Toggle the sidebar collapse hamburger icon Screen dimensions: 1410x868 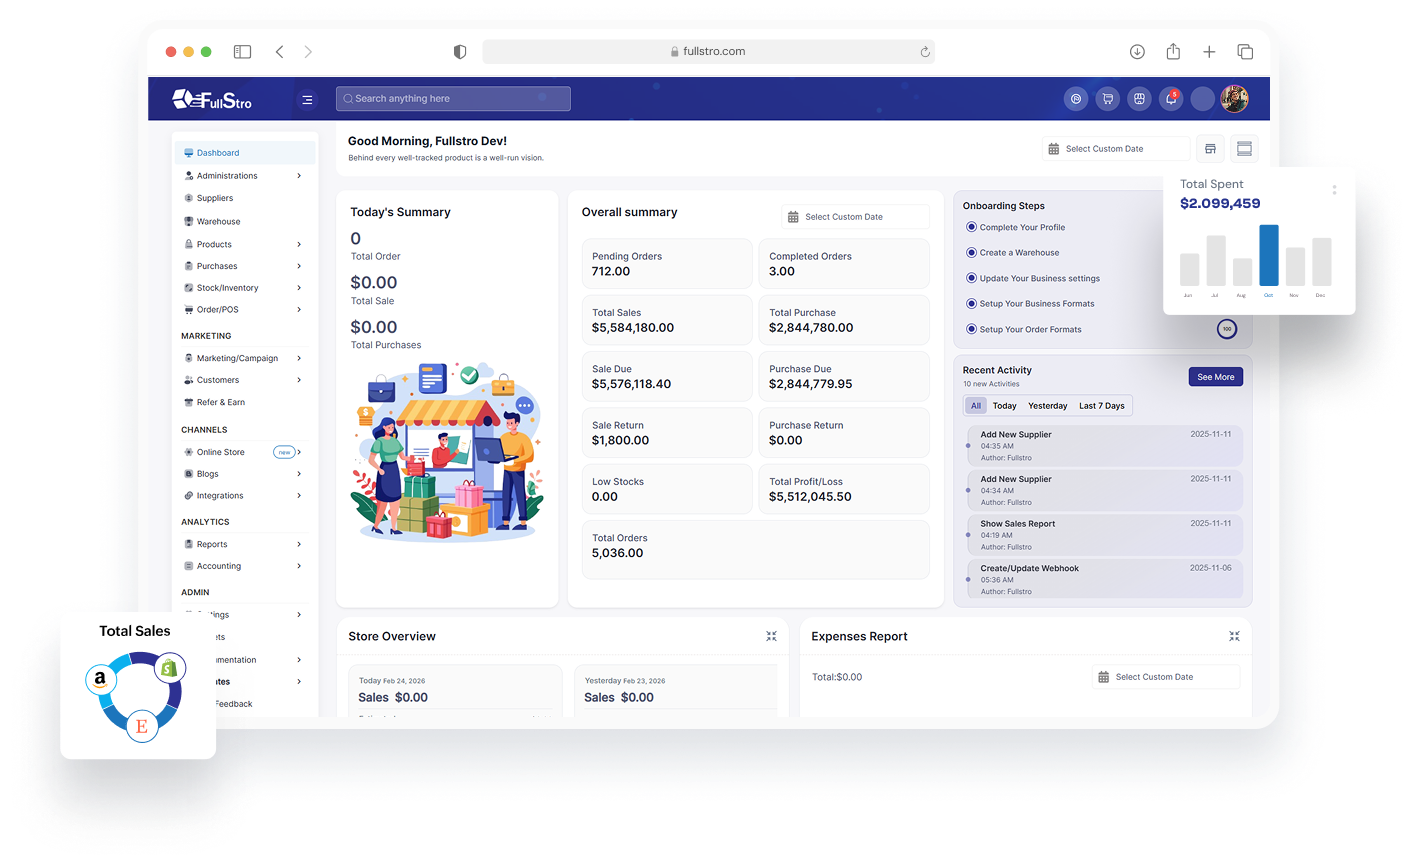[x=307, y=99]
